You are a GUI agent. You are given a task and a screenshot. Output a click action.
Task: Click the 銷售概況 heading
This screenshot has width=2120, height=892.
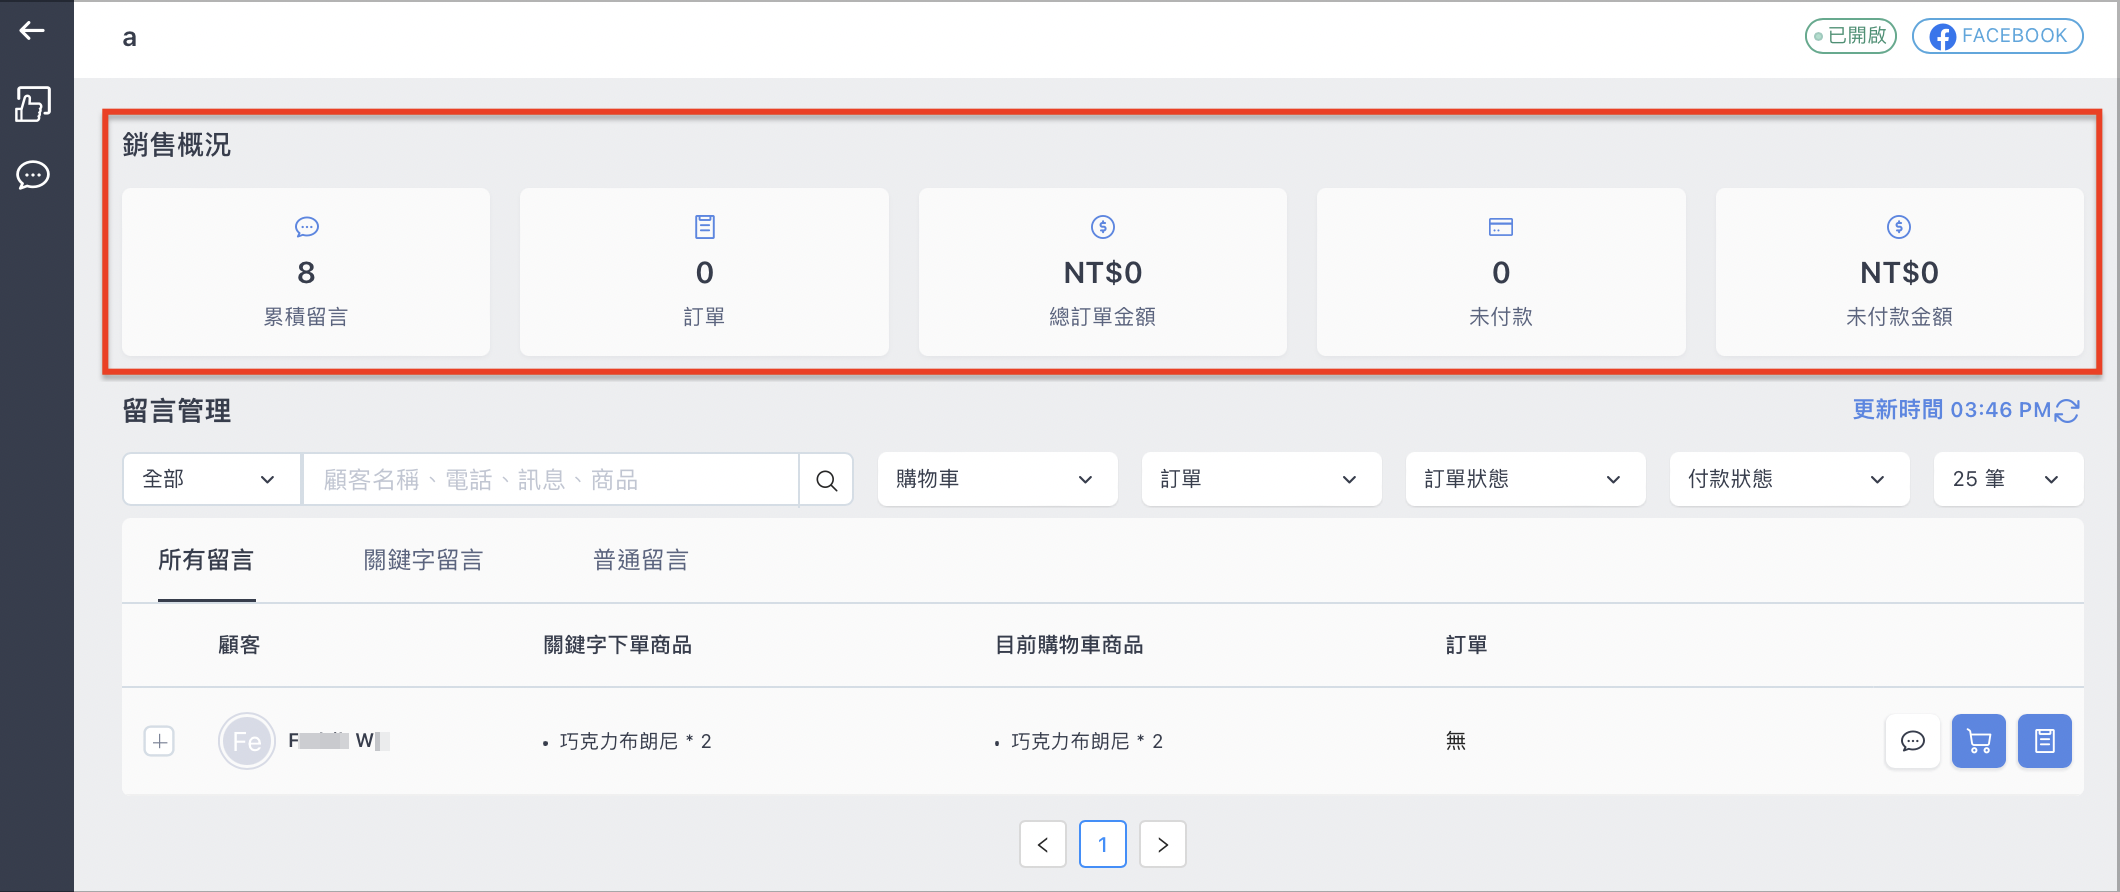tap(177, 145)
